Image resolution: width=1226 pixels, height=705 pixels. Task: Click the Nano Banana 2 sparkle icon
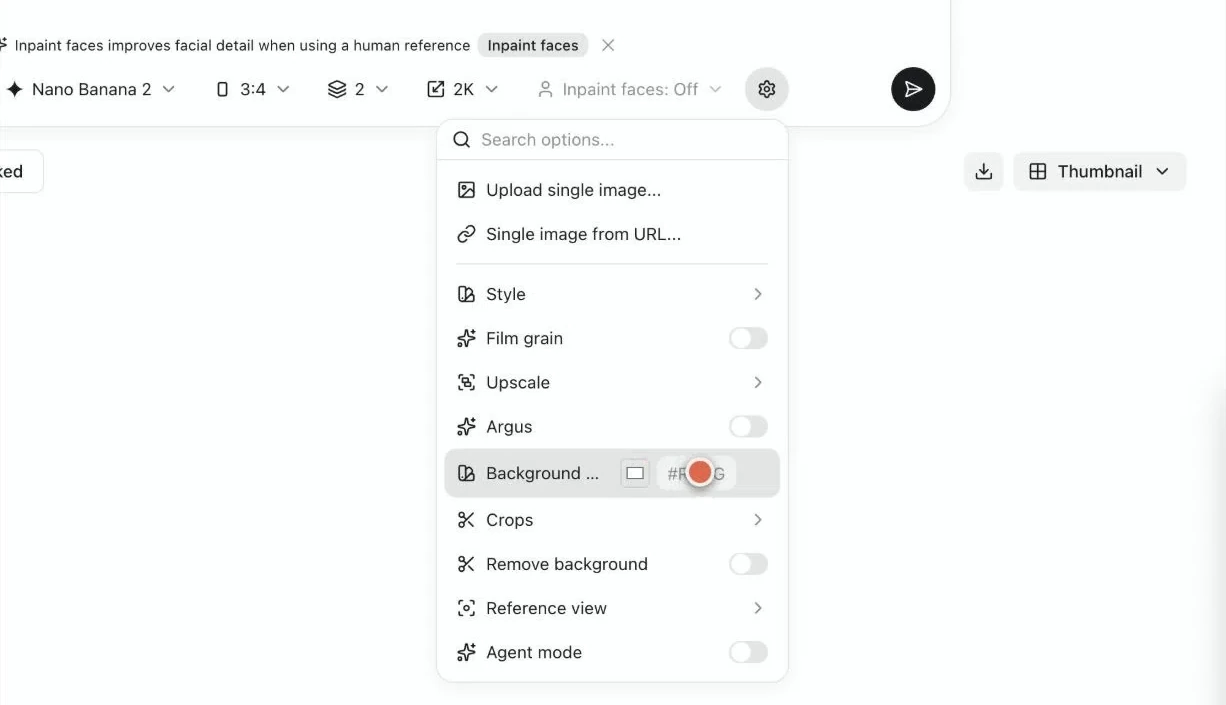tap(15, 89)
